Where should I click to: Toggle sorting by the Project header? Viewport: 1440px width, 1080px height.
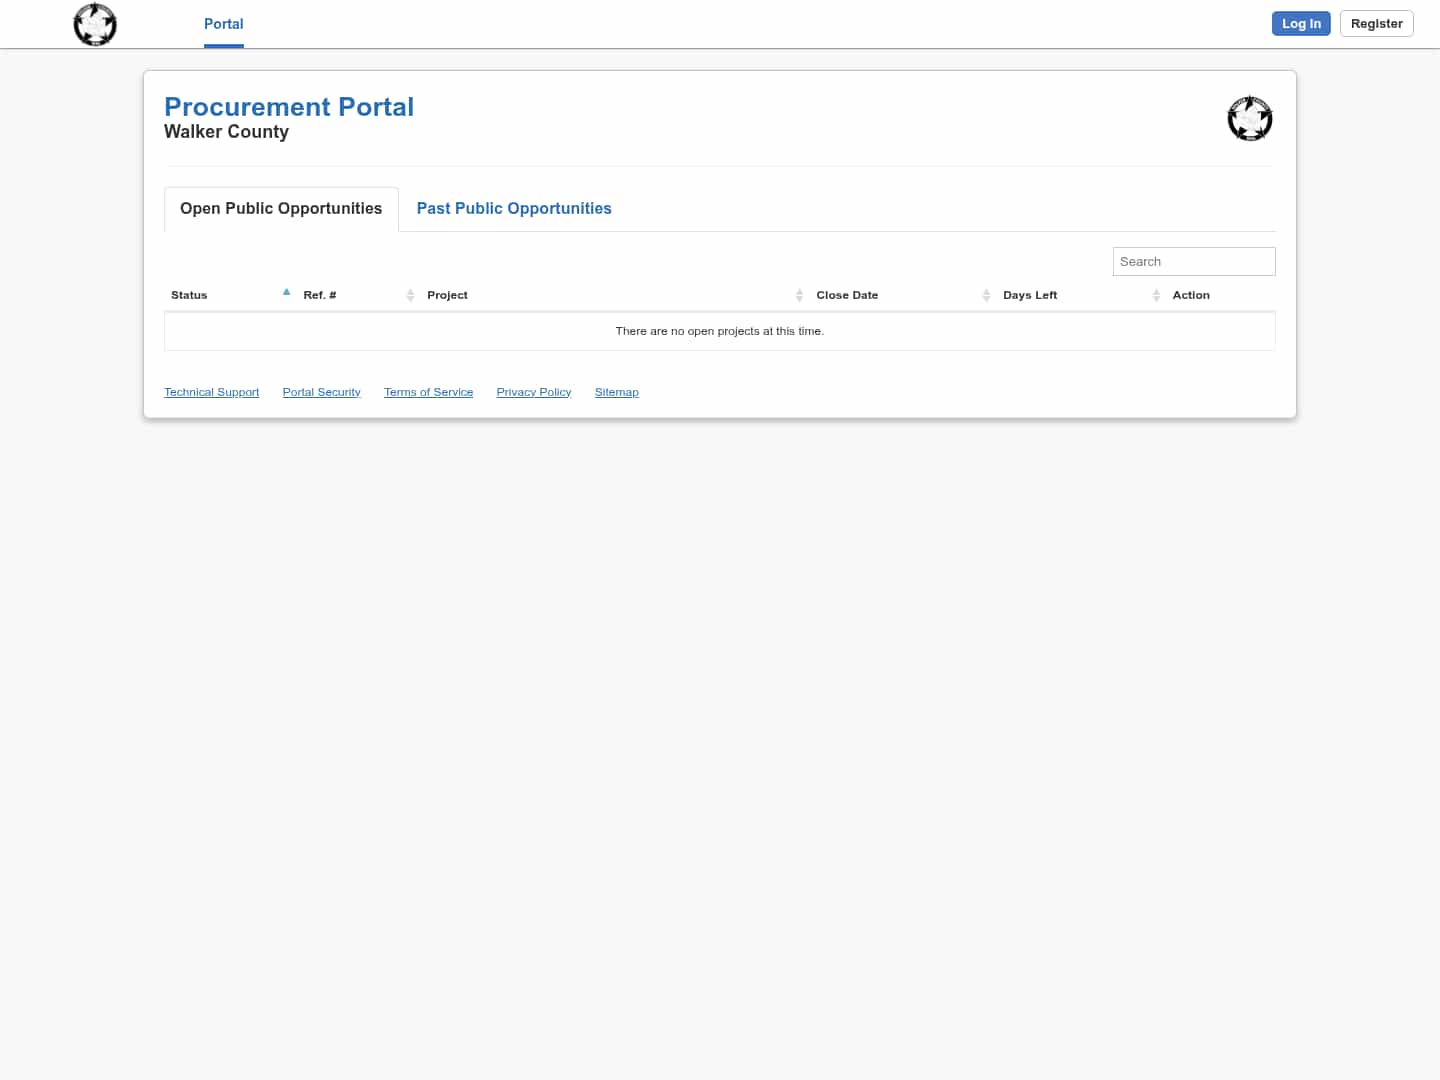pyautogui.click(x=447, y=295)
